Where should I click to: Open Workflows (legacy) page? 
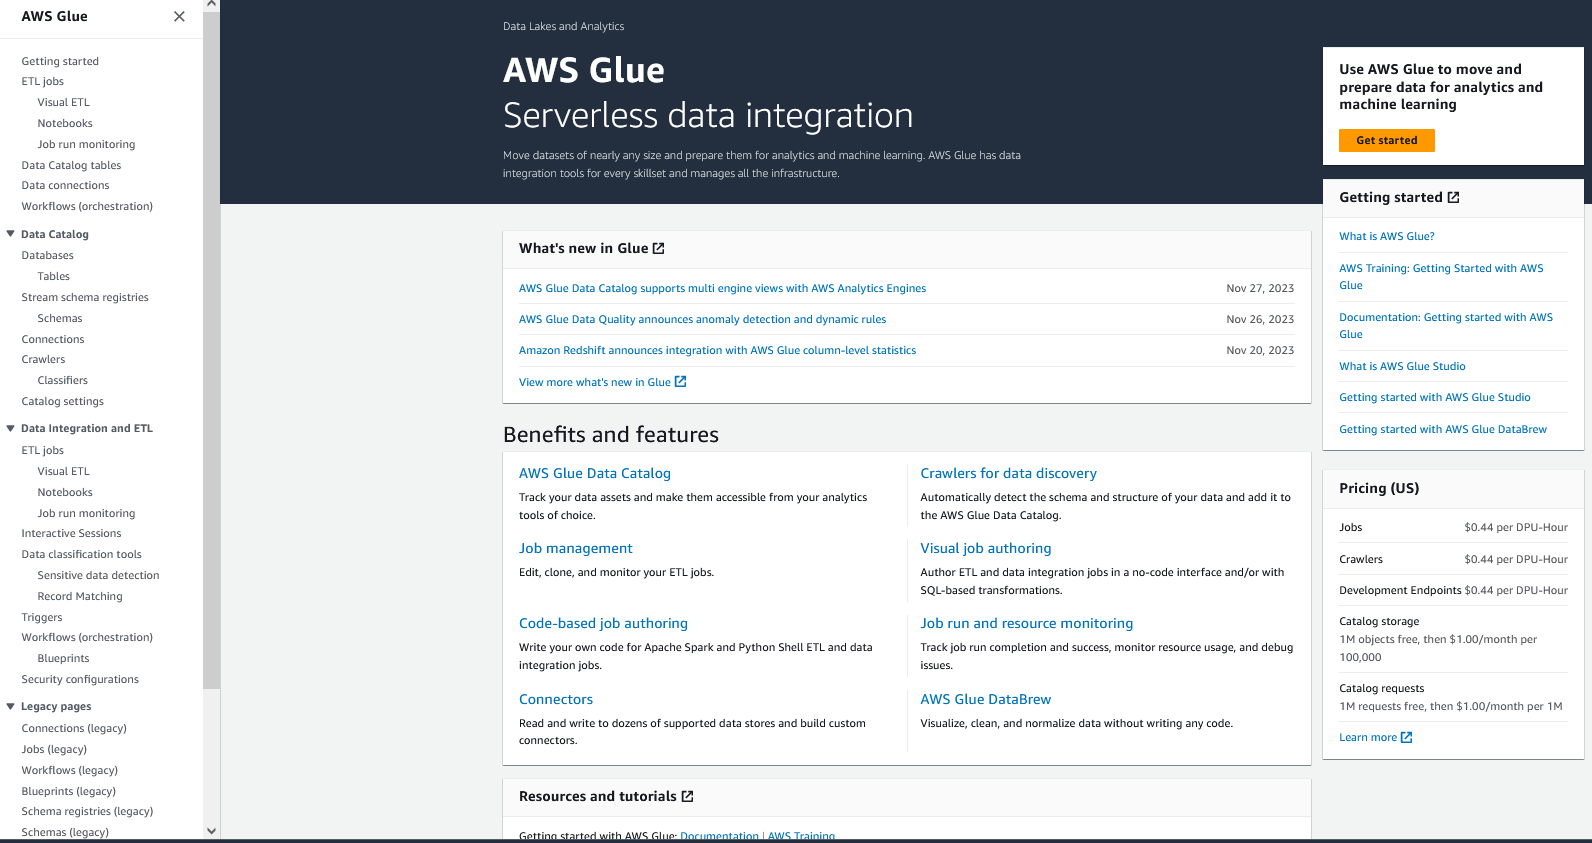pyautogui.click(x=69, y=770)
